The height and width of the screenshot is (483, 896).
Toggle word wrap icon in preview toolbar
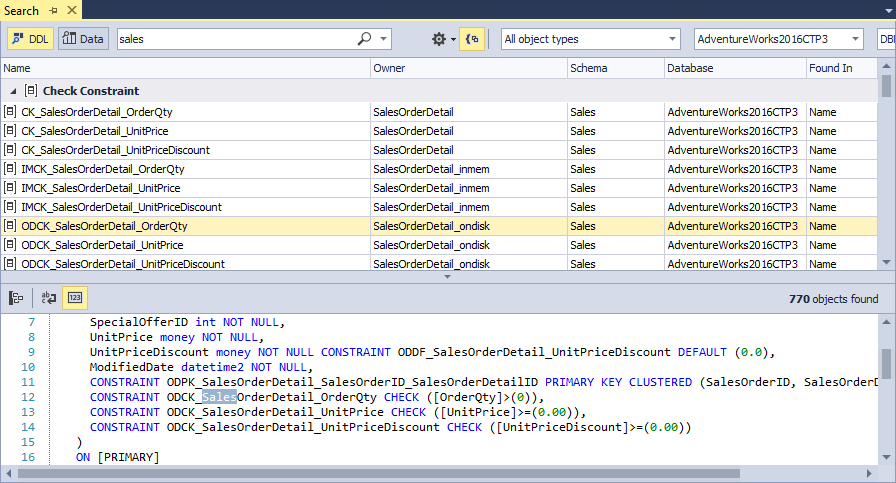click(x=49, y=298)
